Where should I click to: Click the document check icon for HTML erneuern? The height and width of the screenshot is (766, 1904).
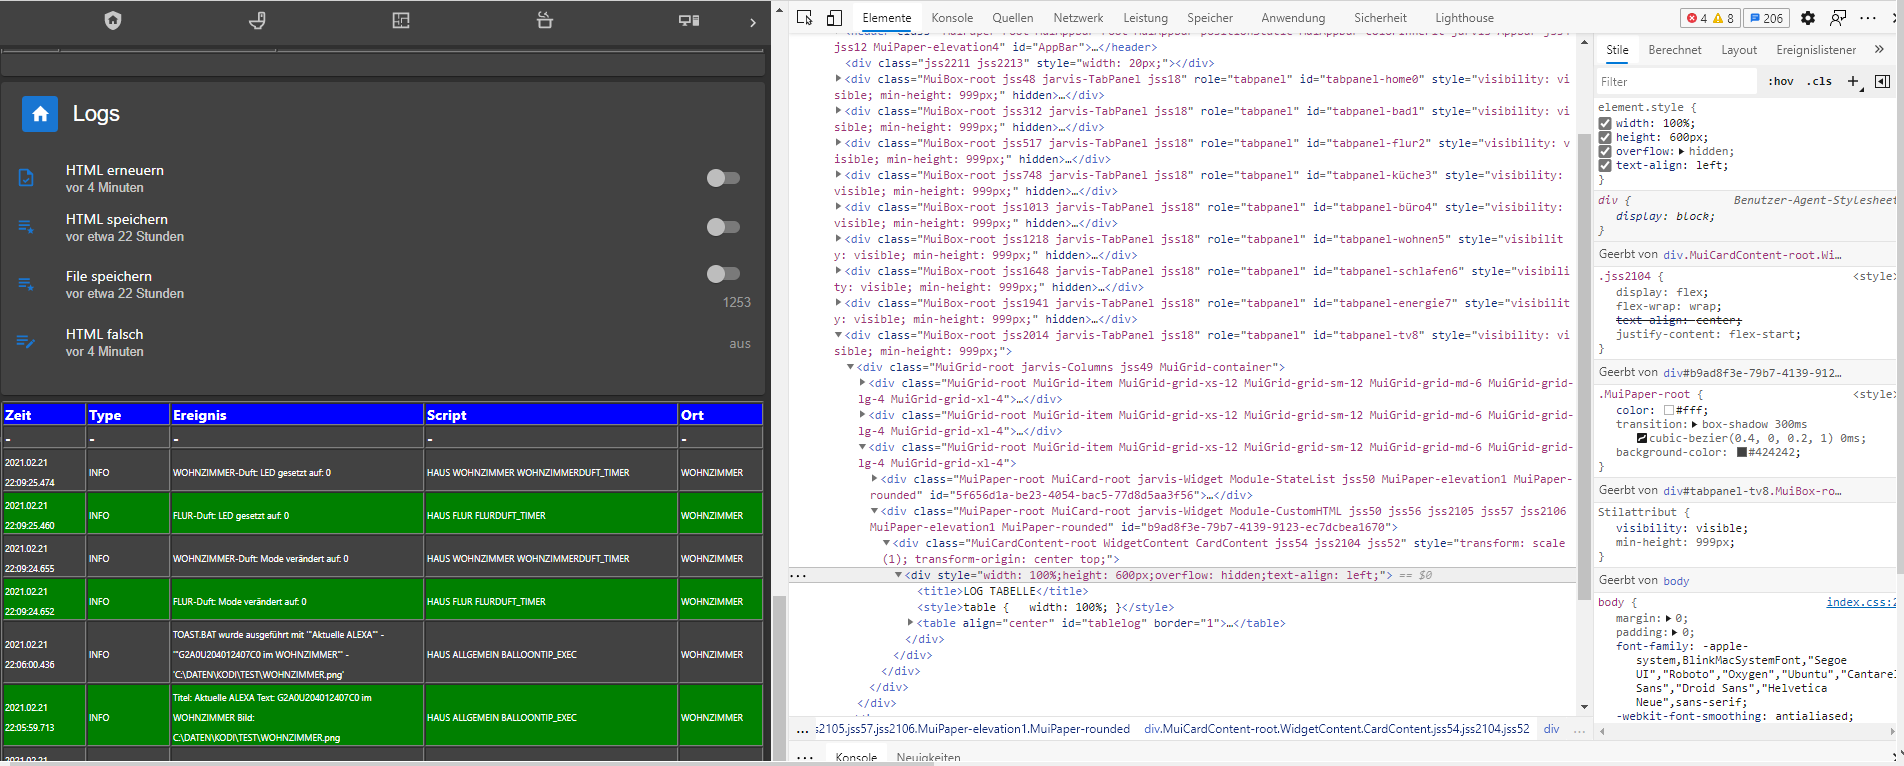(26, 178)
